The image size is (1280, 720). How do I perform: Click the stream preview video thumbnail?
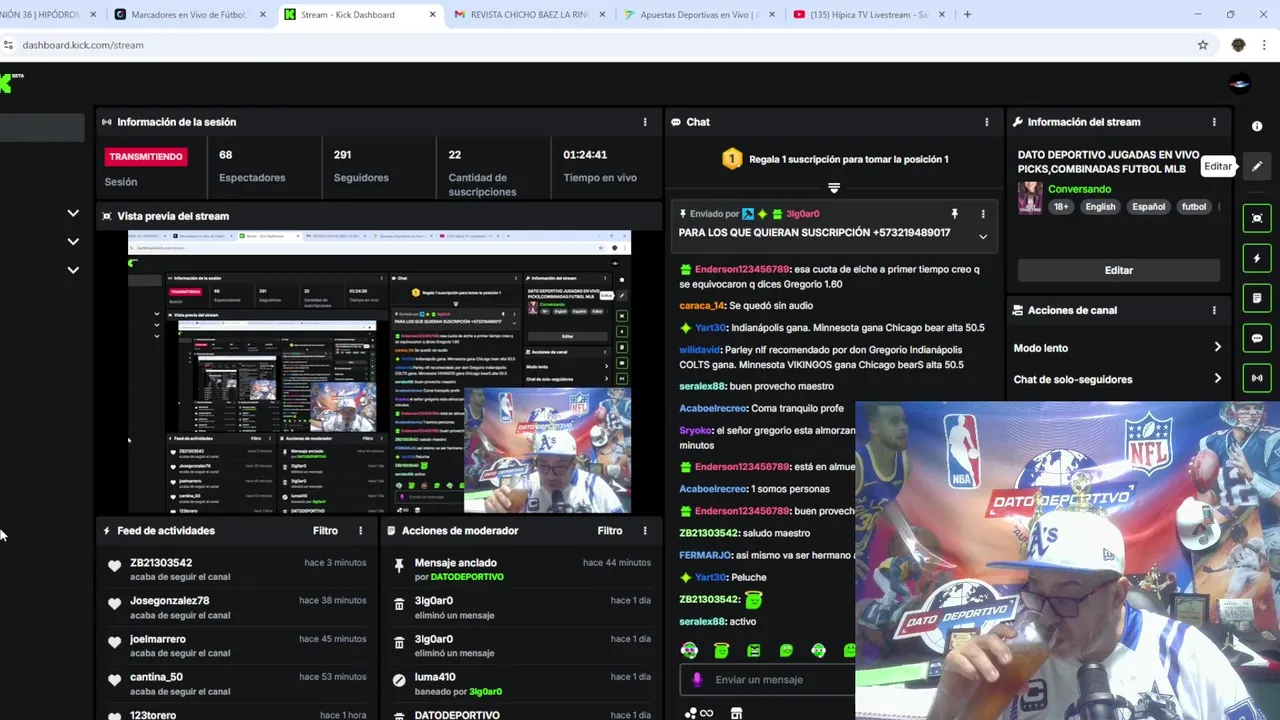point(379,372)
